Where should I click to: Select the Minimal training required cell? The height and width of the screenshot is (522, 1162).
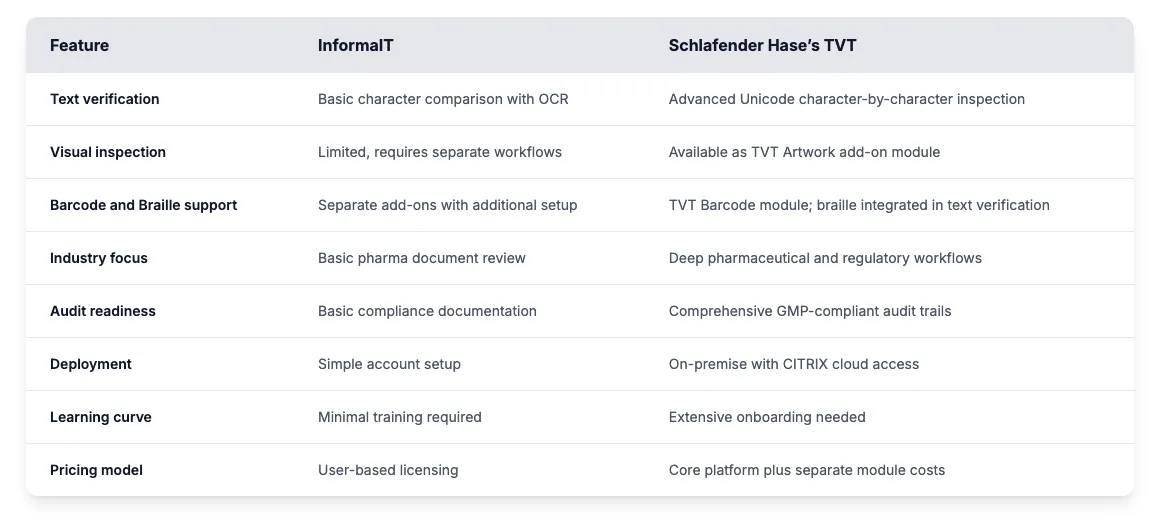tap(400, 417)
